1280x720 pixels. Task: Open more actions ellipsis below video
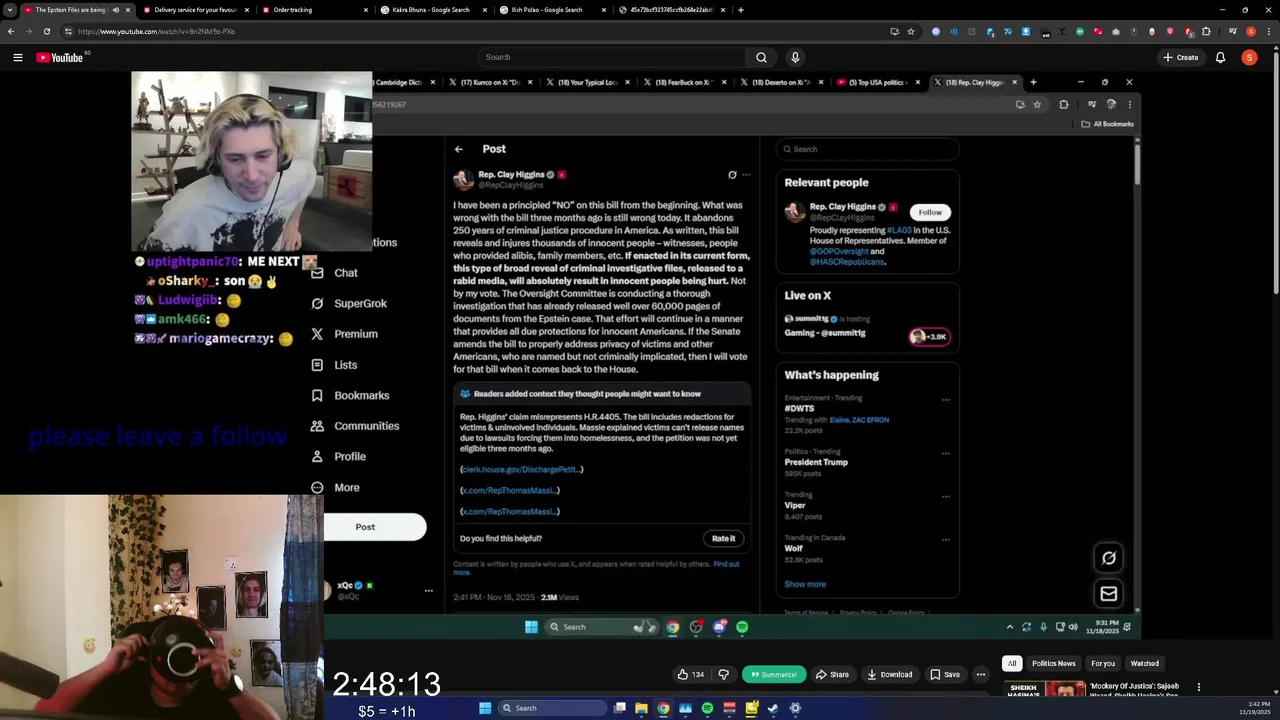[x=981, y=674]
